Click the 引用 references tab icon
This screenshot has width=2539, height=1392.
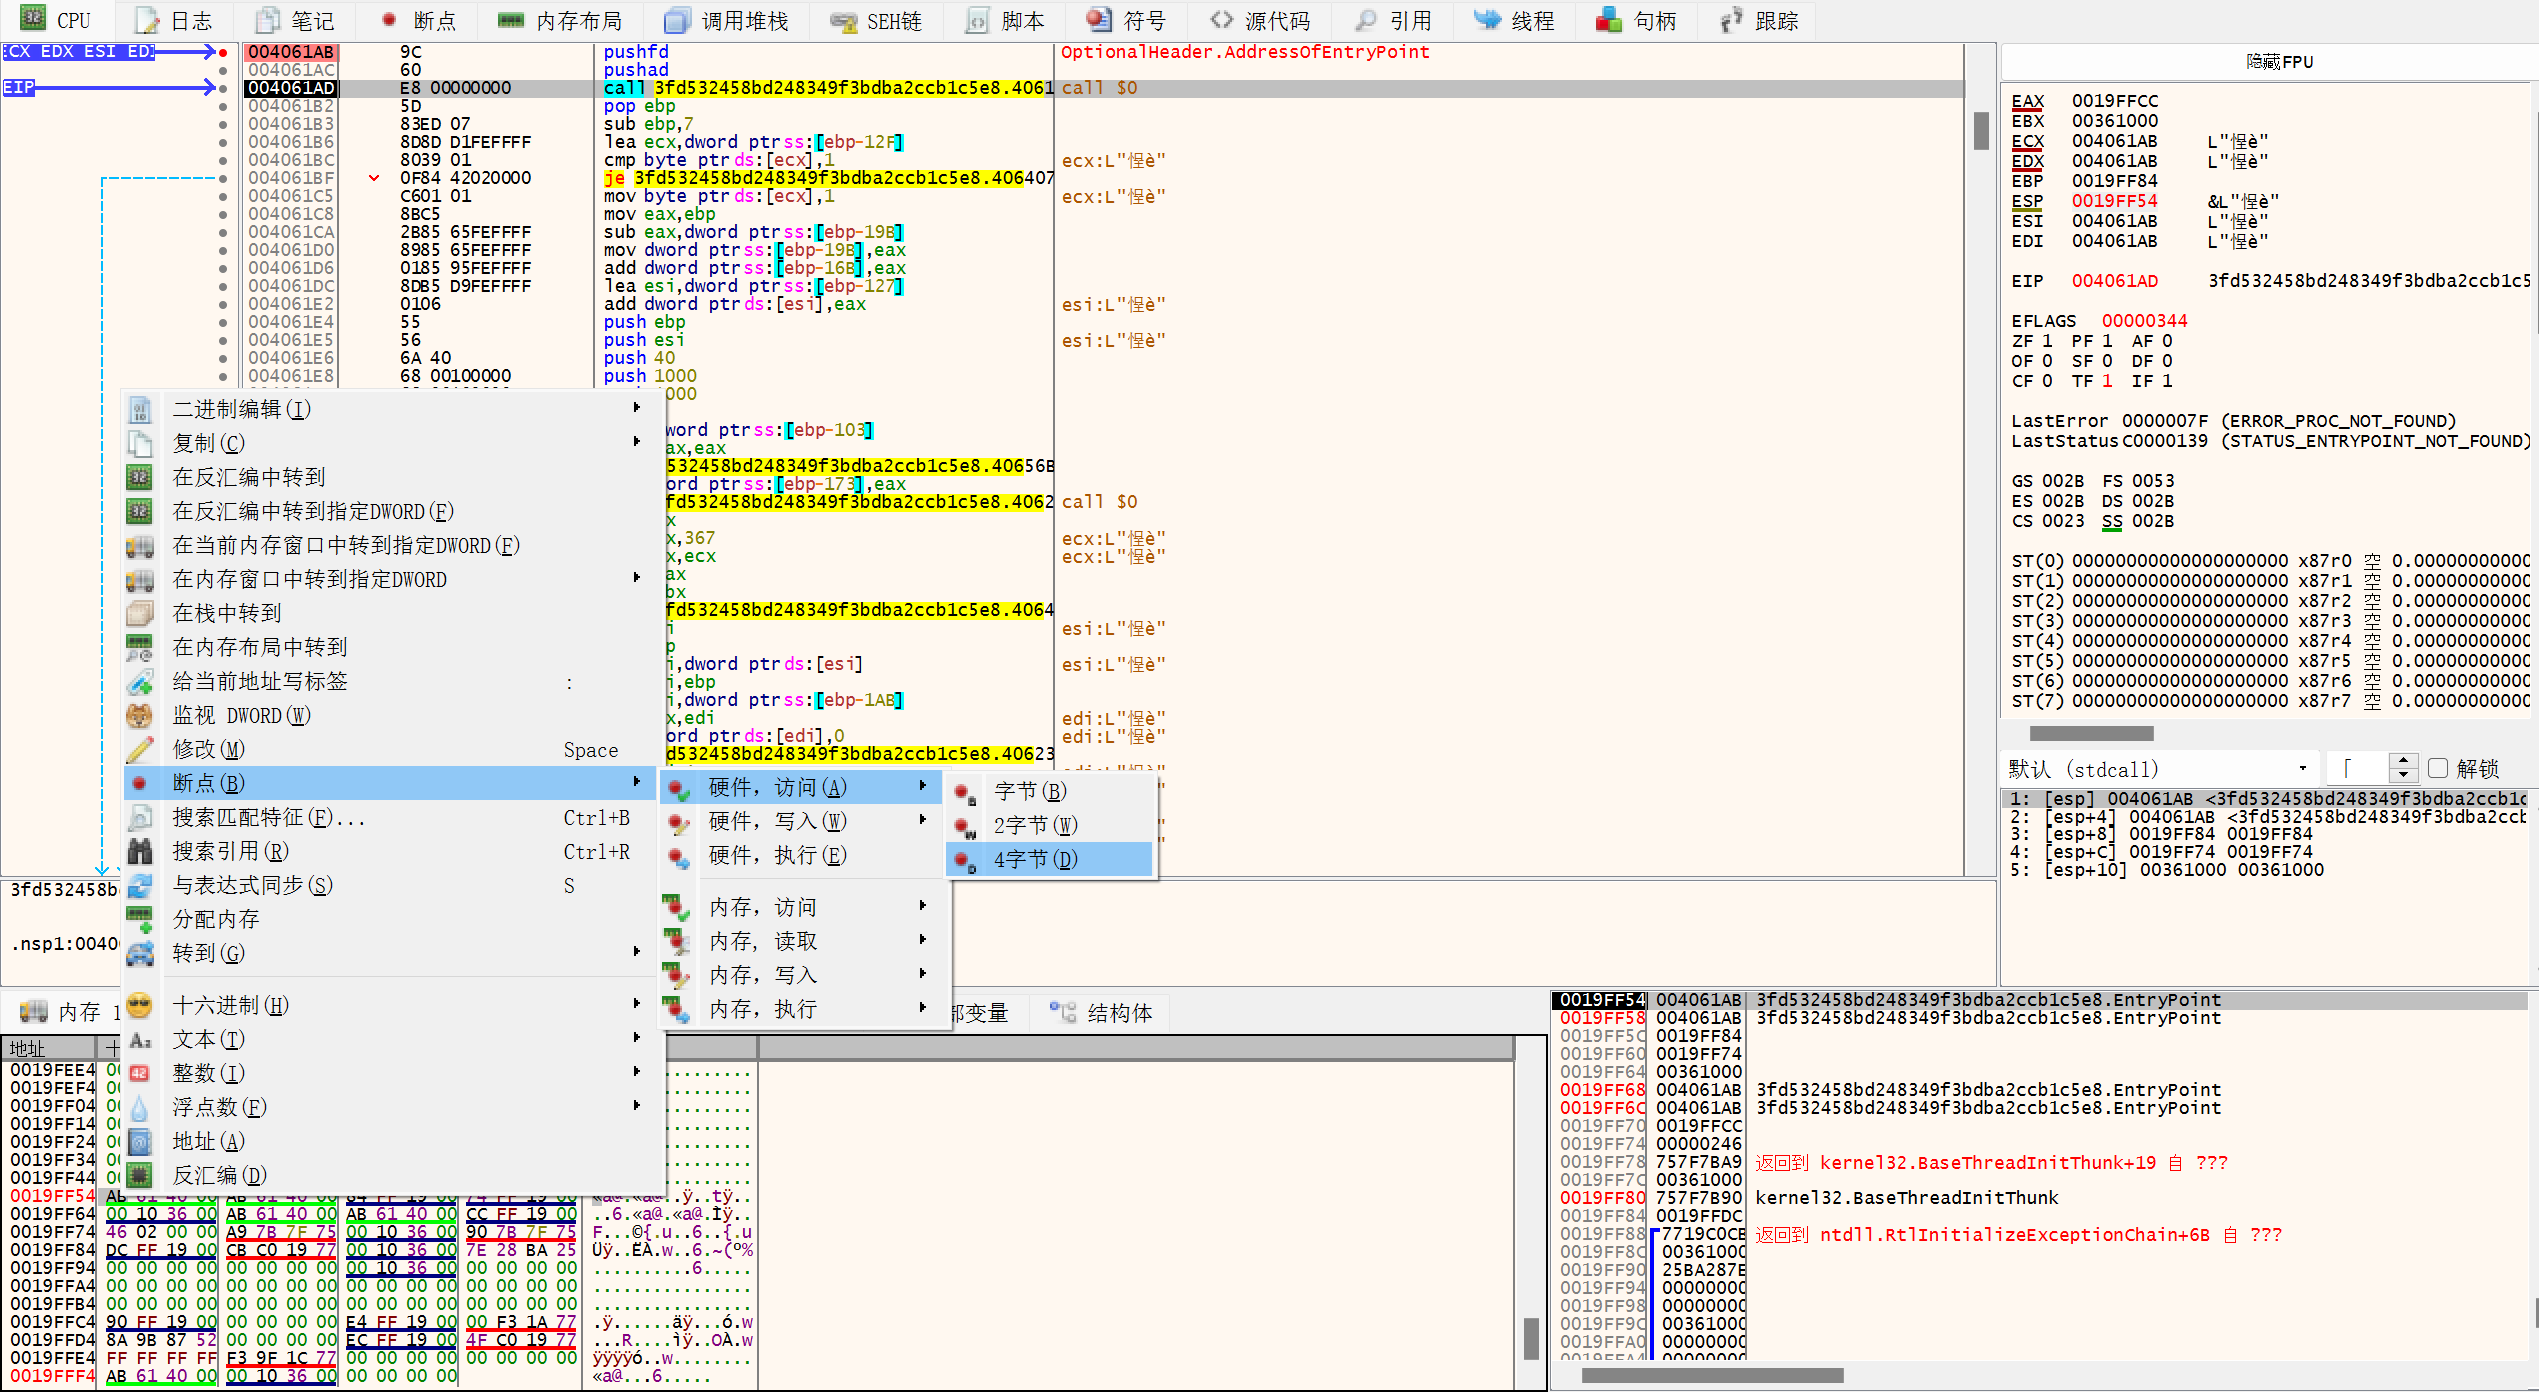pyautogui.click(x=1365, y=20)
